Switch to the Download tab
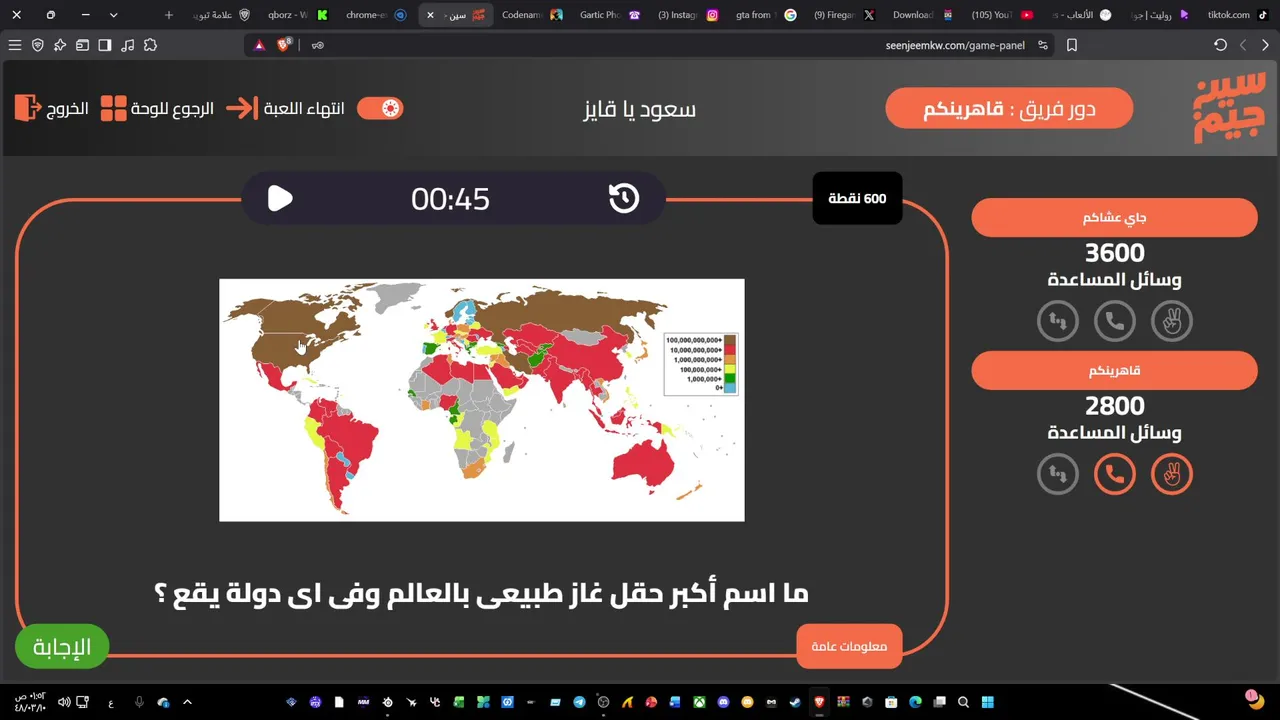The height and width of the screenshot is (720, 1280). [x=922, y=15]
